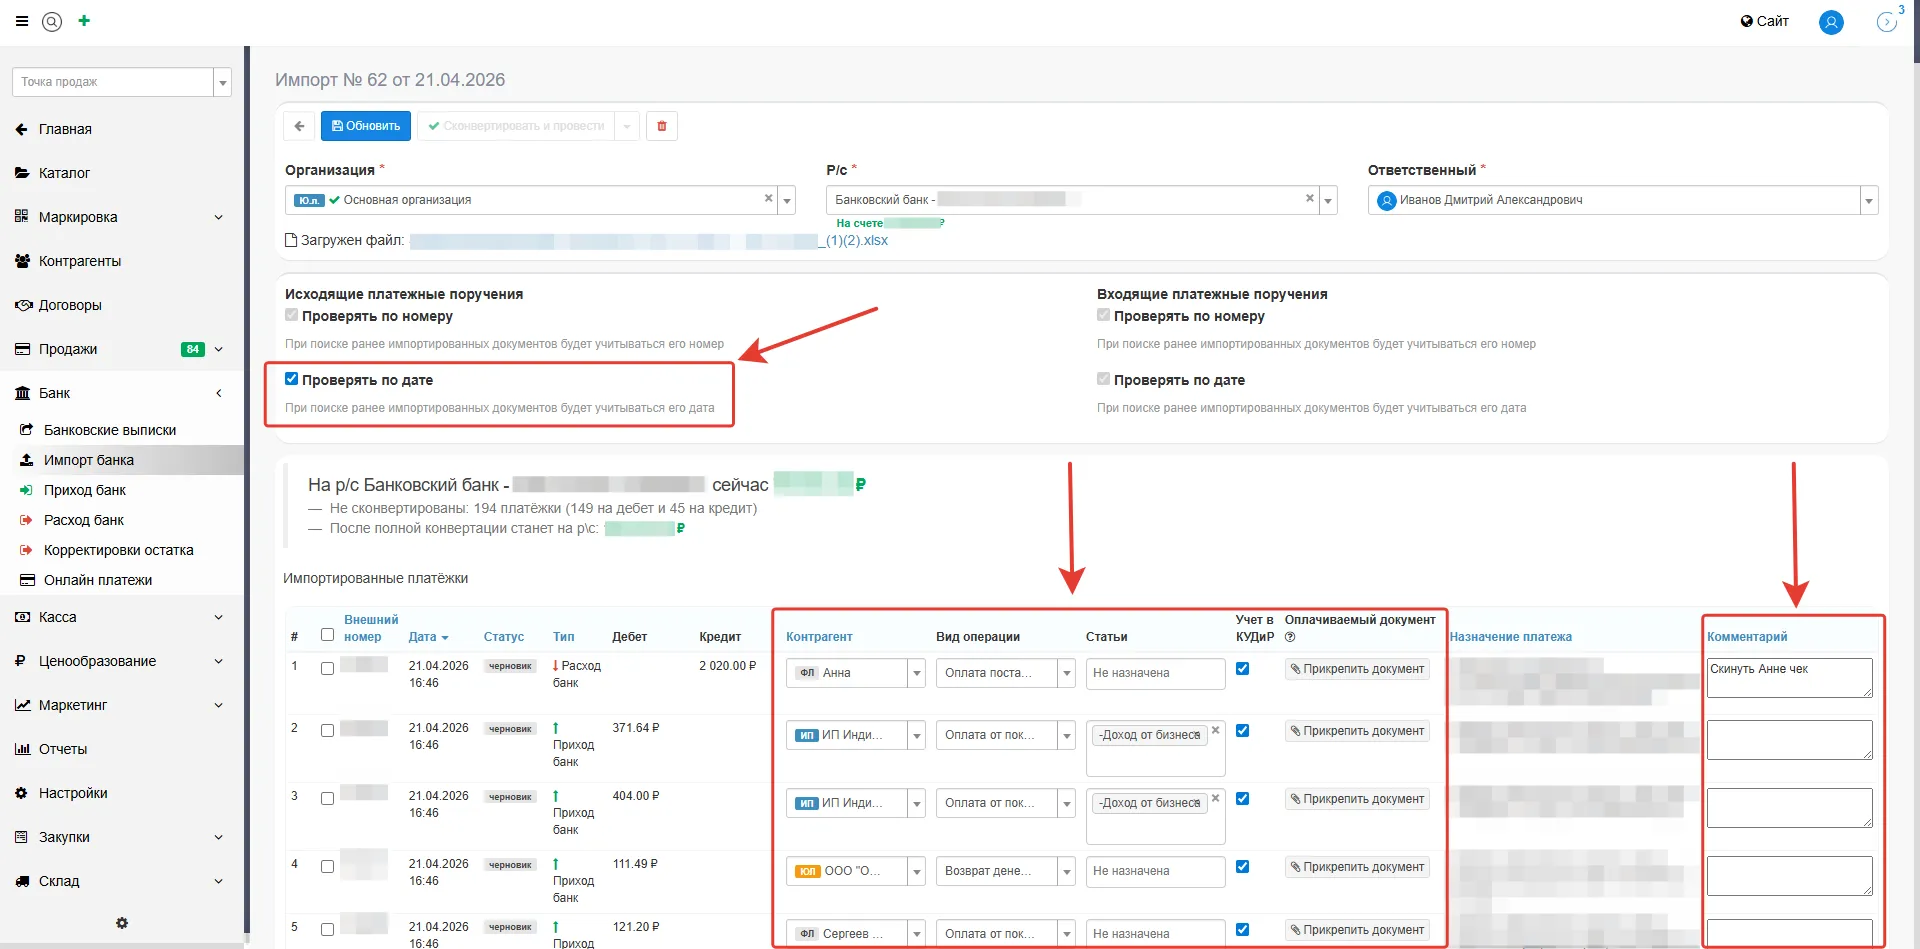Click help icon next to Оплачиваемый документ
This screenshot has width=1920, height=949.
click(1290, 637)
